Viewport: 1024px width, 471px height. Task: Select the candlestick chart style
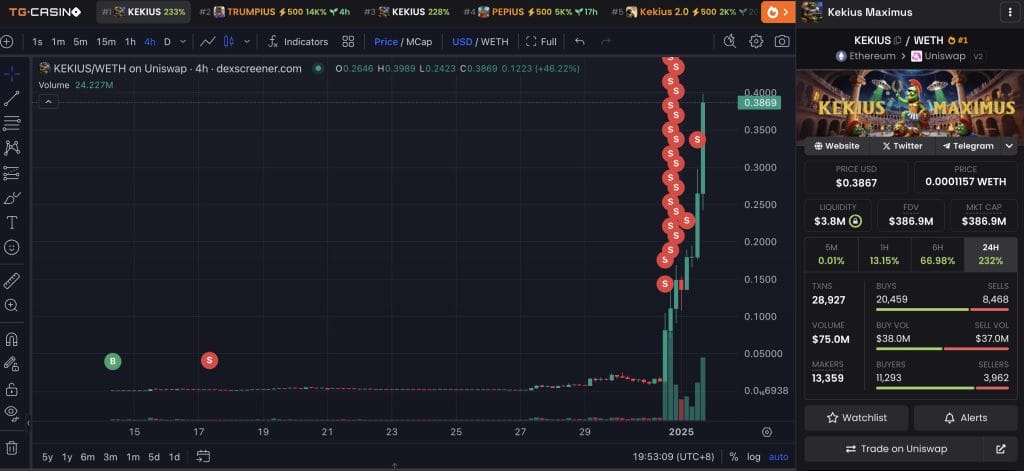[229, 42]
